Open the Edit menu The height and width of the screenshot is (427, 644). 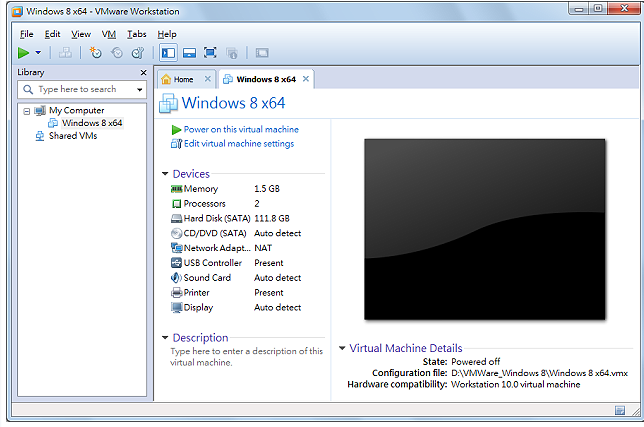tap(52, 34)
